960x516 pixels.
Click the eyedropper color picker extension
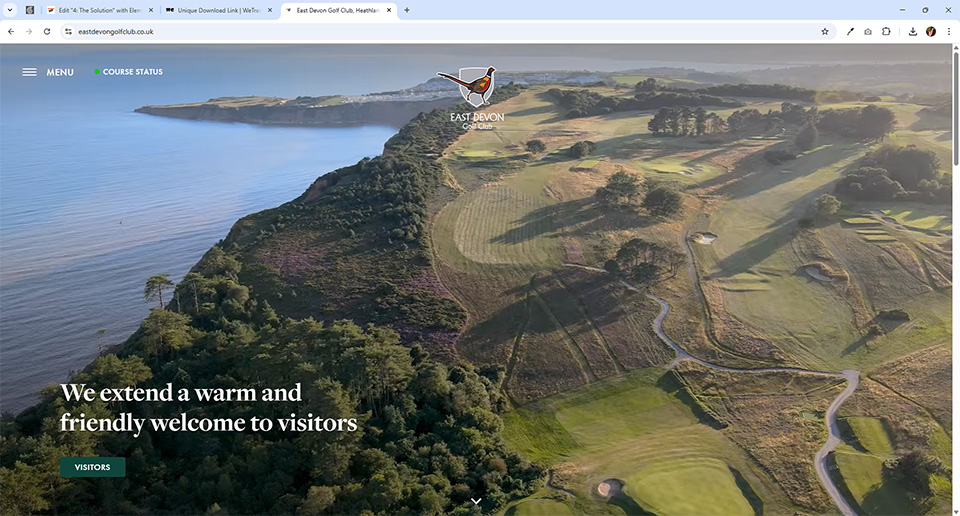[x=850, y=31]
